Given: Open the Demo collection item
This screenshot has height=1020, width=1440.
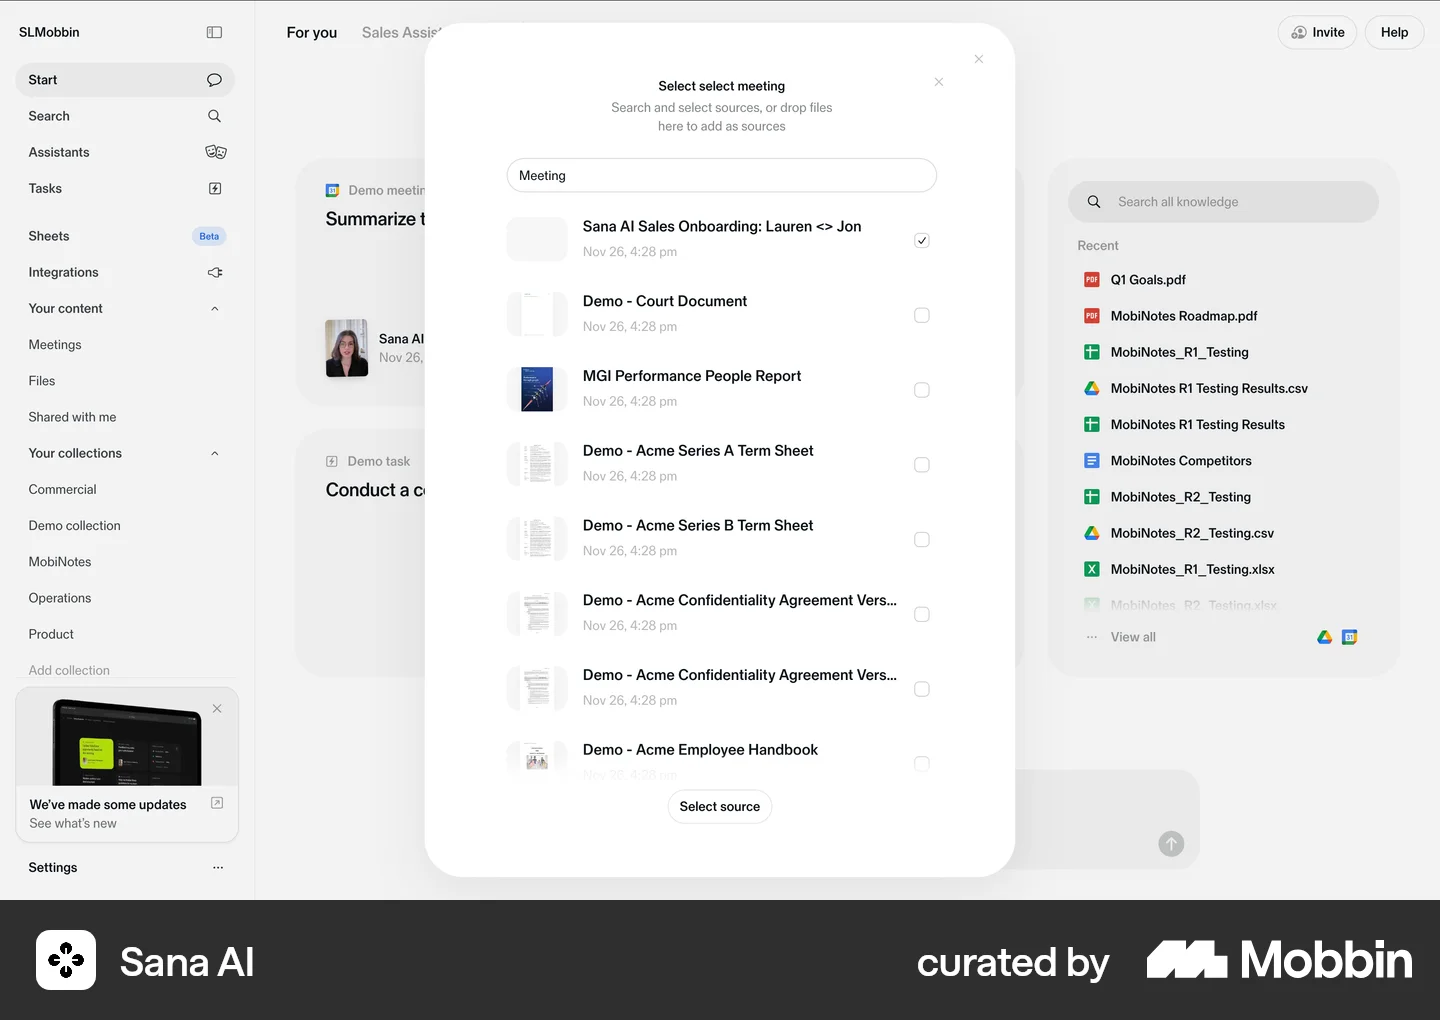Looking at the screenshot, I should pyautogui.click(x=75, y=526).
